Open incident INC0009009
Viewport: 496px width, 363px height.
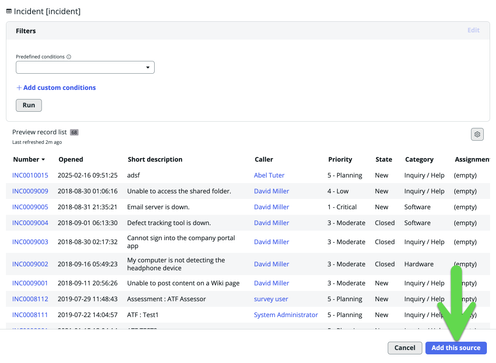pyautogui.click(x=30, y=191)
